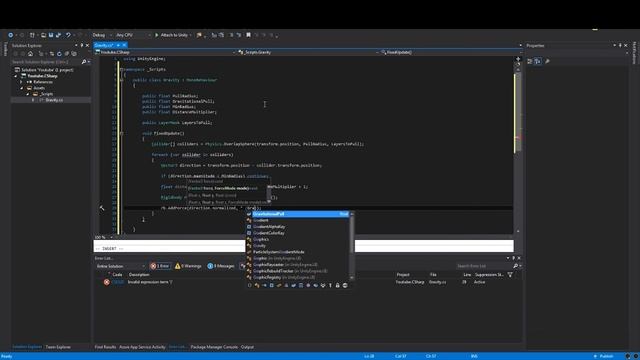Open the Notifications side tab
The width and height of the screenshot is (640, 360).
tap(634, 53)
